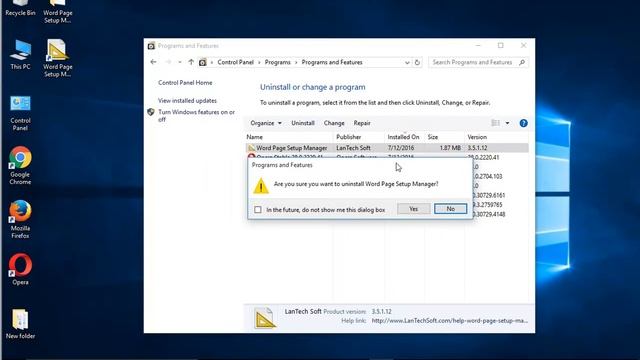Click the 3.5.1.12 version cell in list
Viewport: 640px width, 360px height.
477,148
